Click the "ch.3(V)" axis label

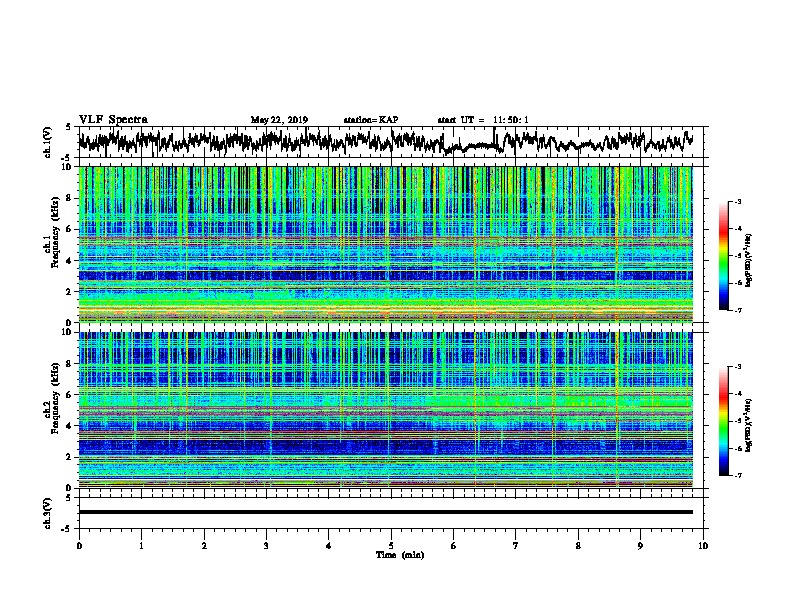coord(48,514)
